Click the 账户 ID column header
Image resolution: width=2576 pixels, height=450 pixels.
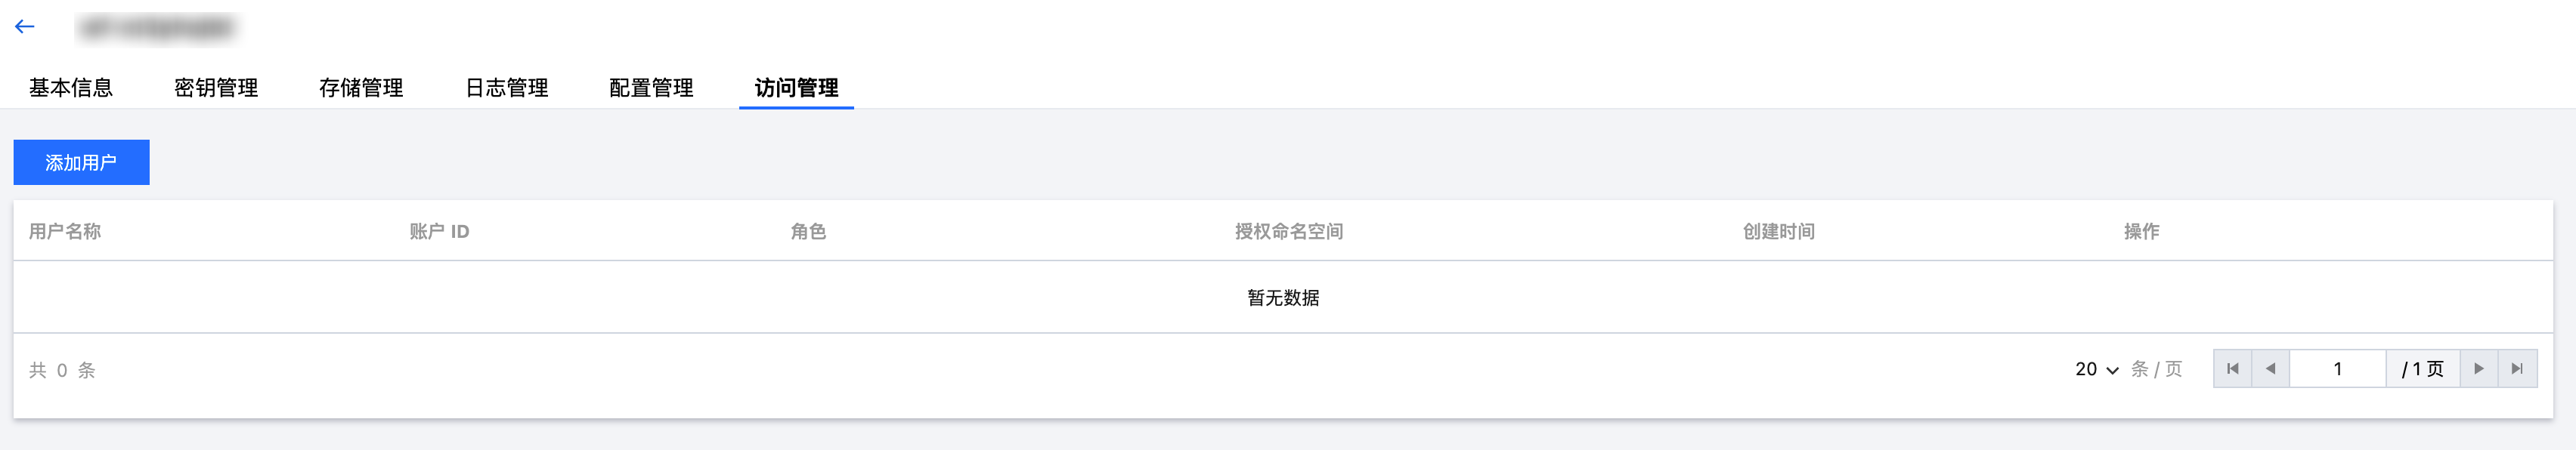tap(439, 231)
